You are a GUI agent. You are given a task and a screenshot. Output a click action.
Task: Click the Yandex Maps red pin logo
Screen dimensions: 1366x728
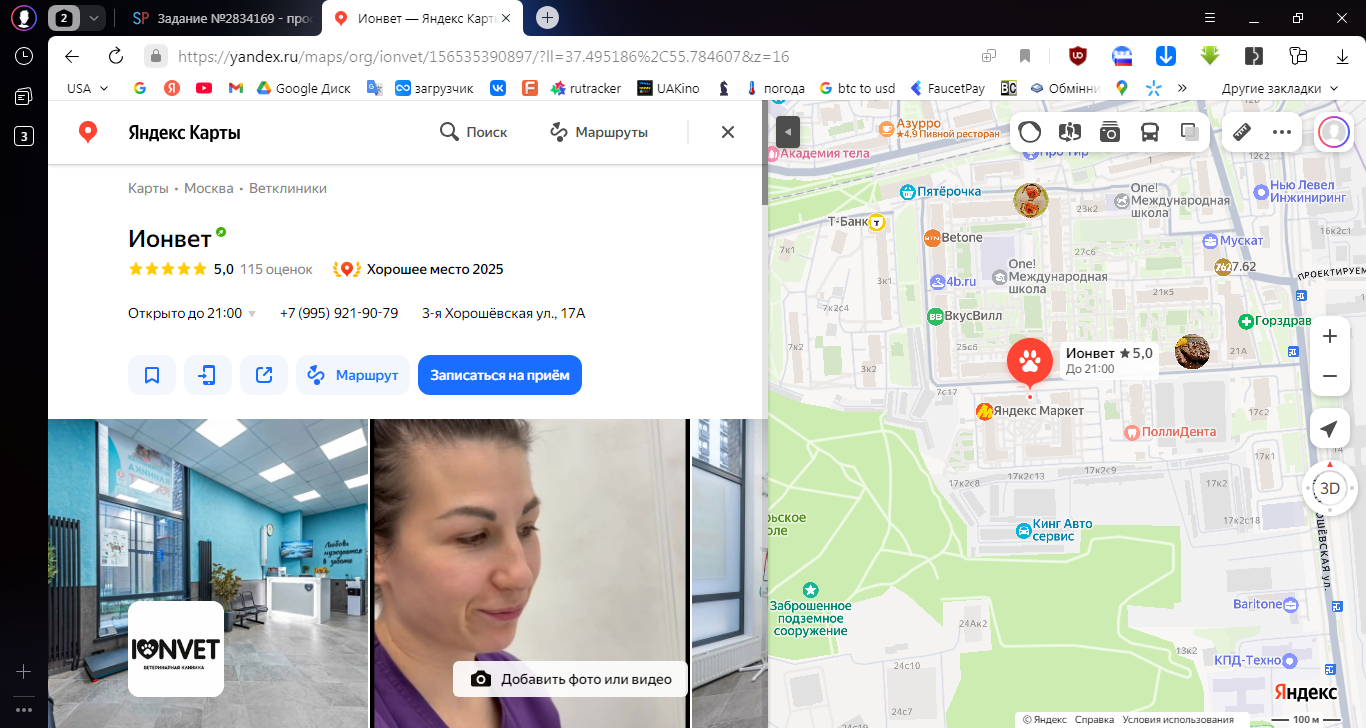pyautogui.click(x=88, y=132)
